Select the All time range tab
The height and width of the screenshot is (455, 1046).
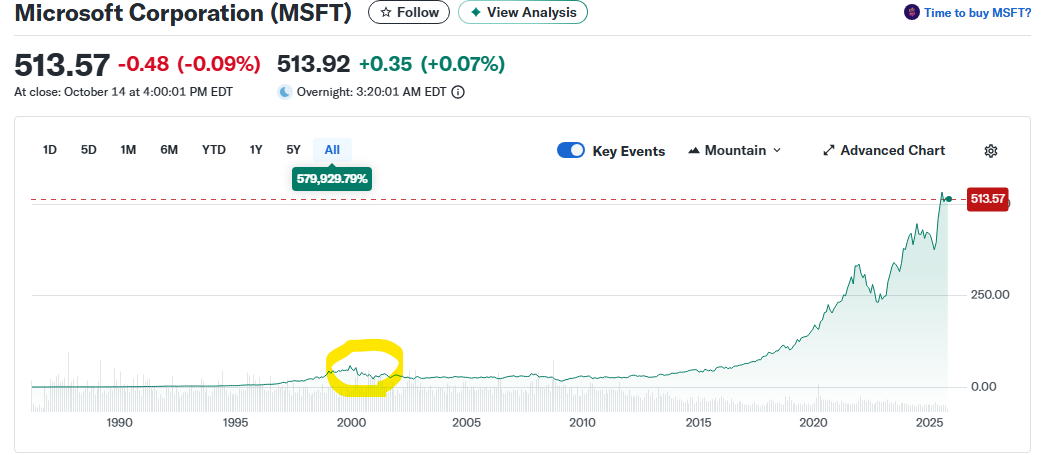332,150
